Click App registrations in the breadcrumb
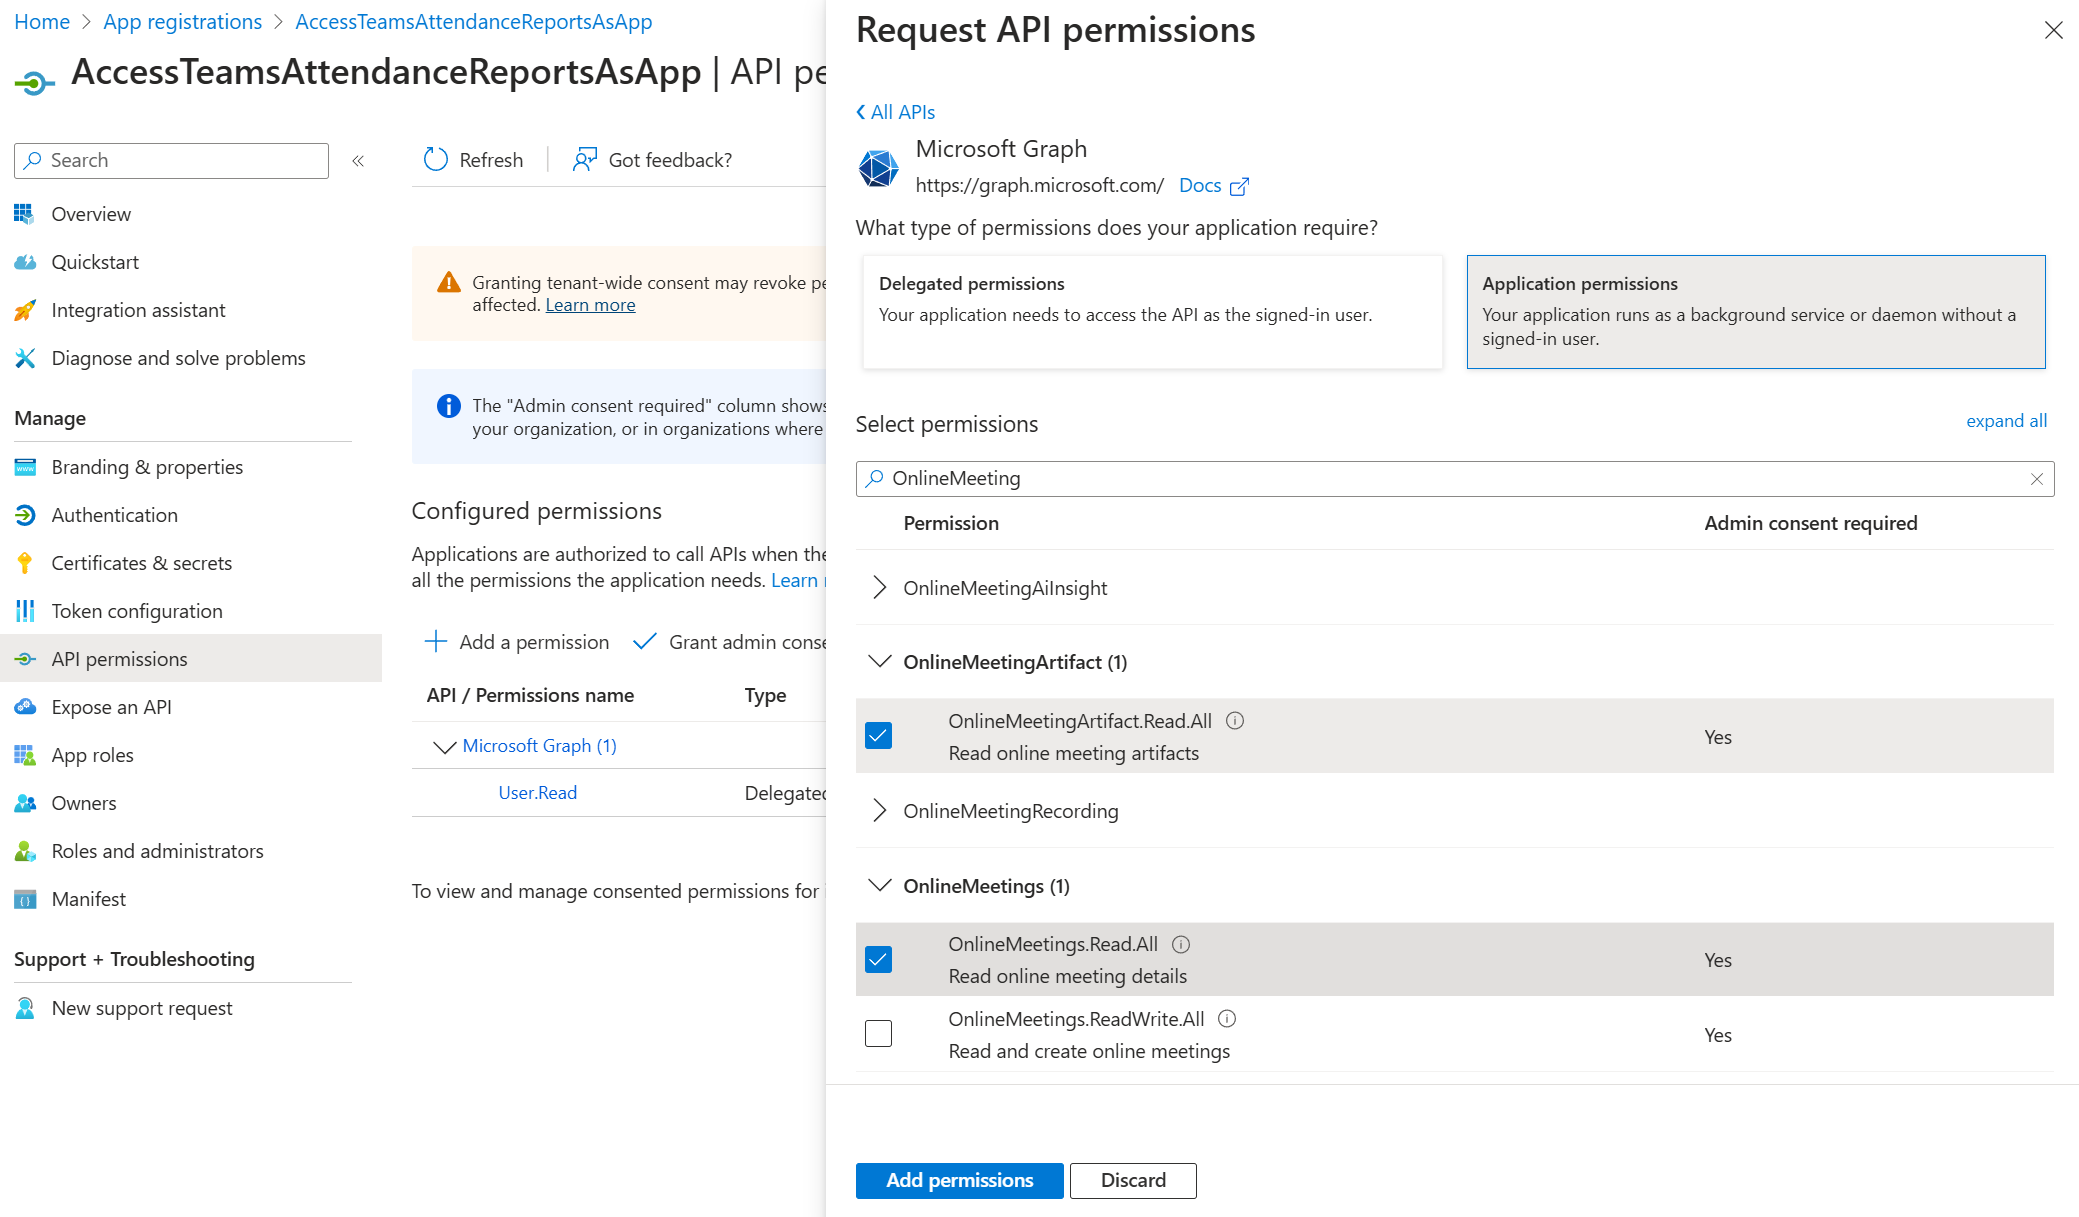The width and height of the screenshot is (2079, 1217). click(182, 22)
